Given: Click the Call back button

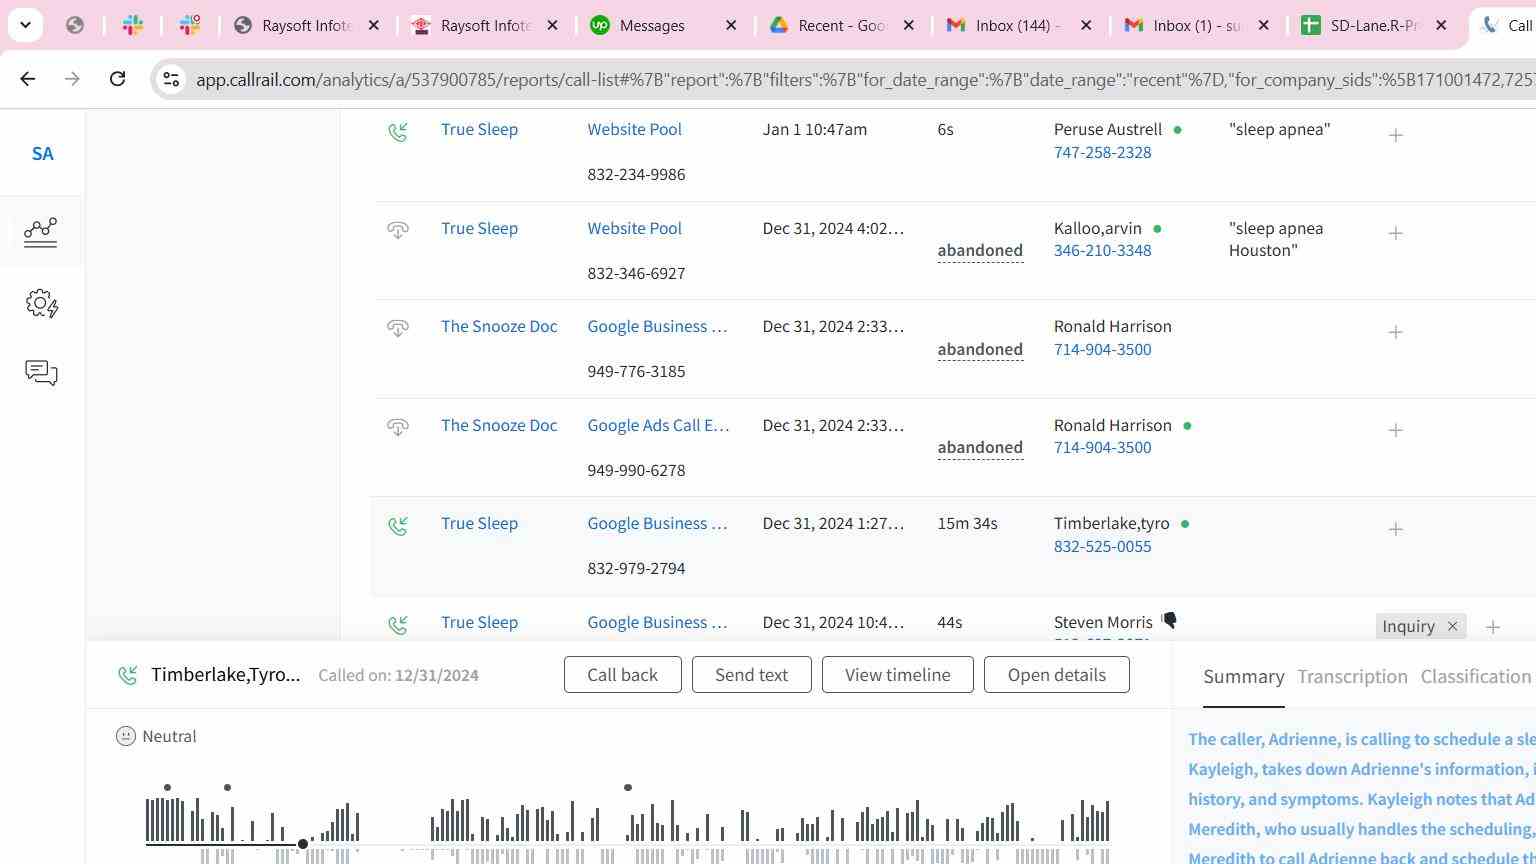Looking at the screenshot, I should (622, 675).
